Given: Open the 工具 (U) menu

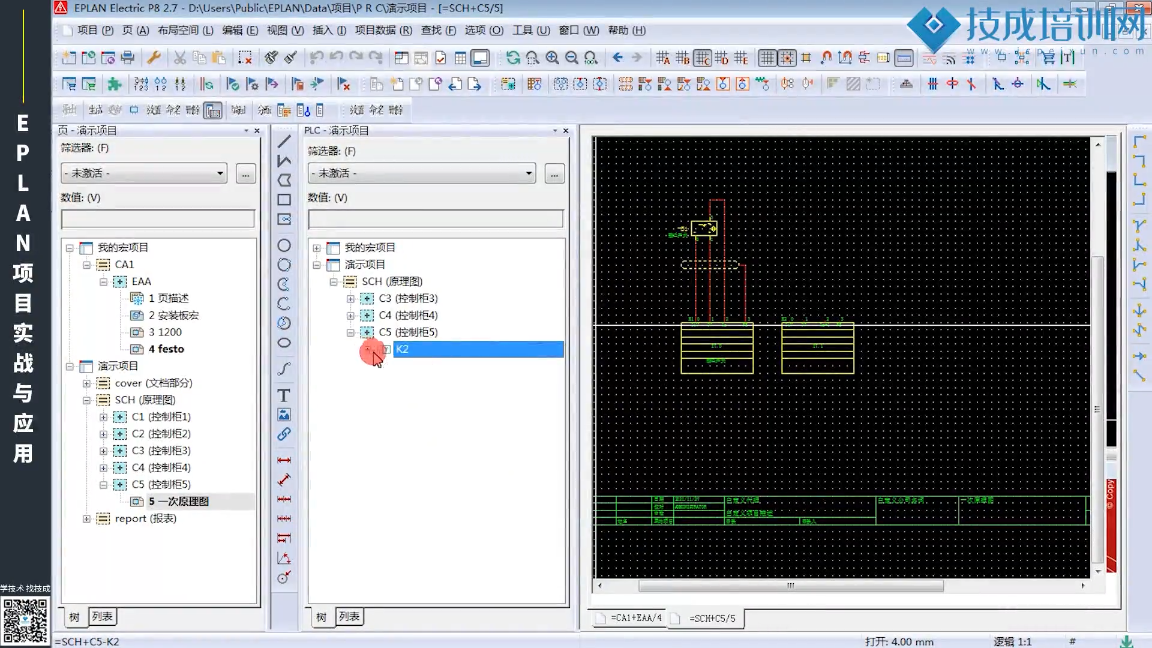Looking at the screenshot, I should pos(531,30).
